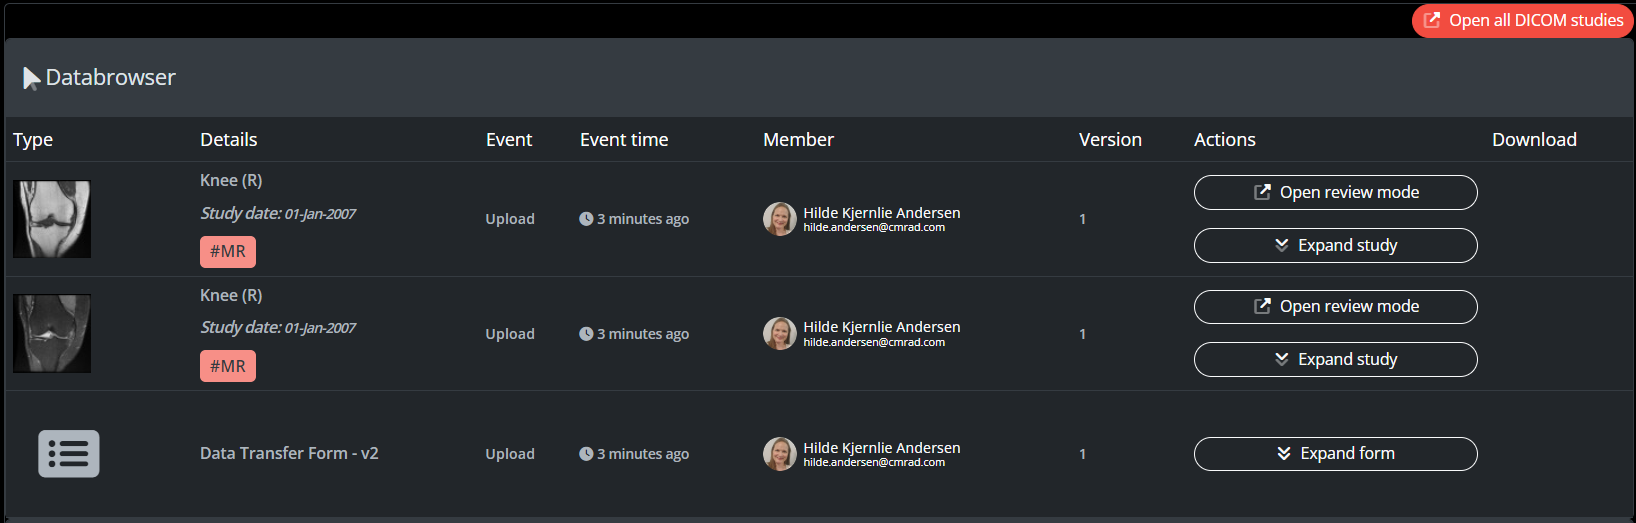Click external-link icon on Open all DICOM studies
Viewport: 1636px width, 523px height.
click(x=1432, y=20)
